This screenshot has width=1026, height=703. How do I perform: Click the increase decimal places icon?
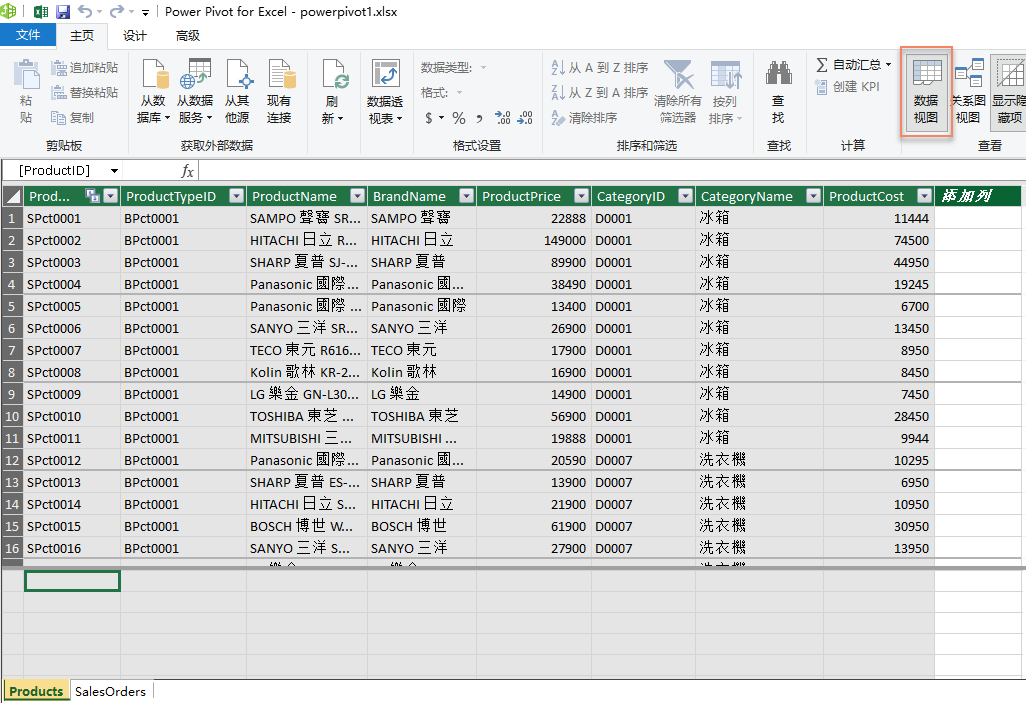pyautogui.click(x=503, y=118)
